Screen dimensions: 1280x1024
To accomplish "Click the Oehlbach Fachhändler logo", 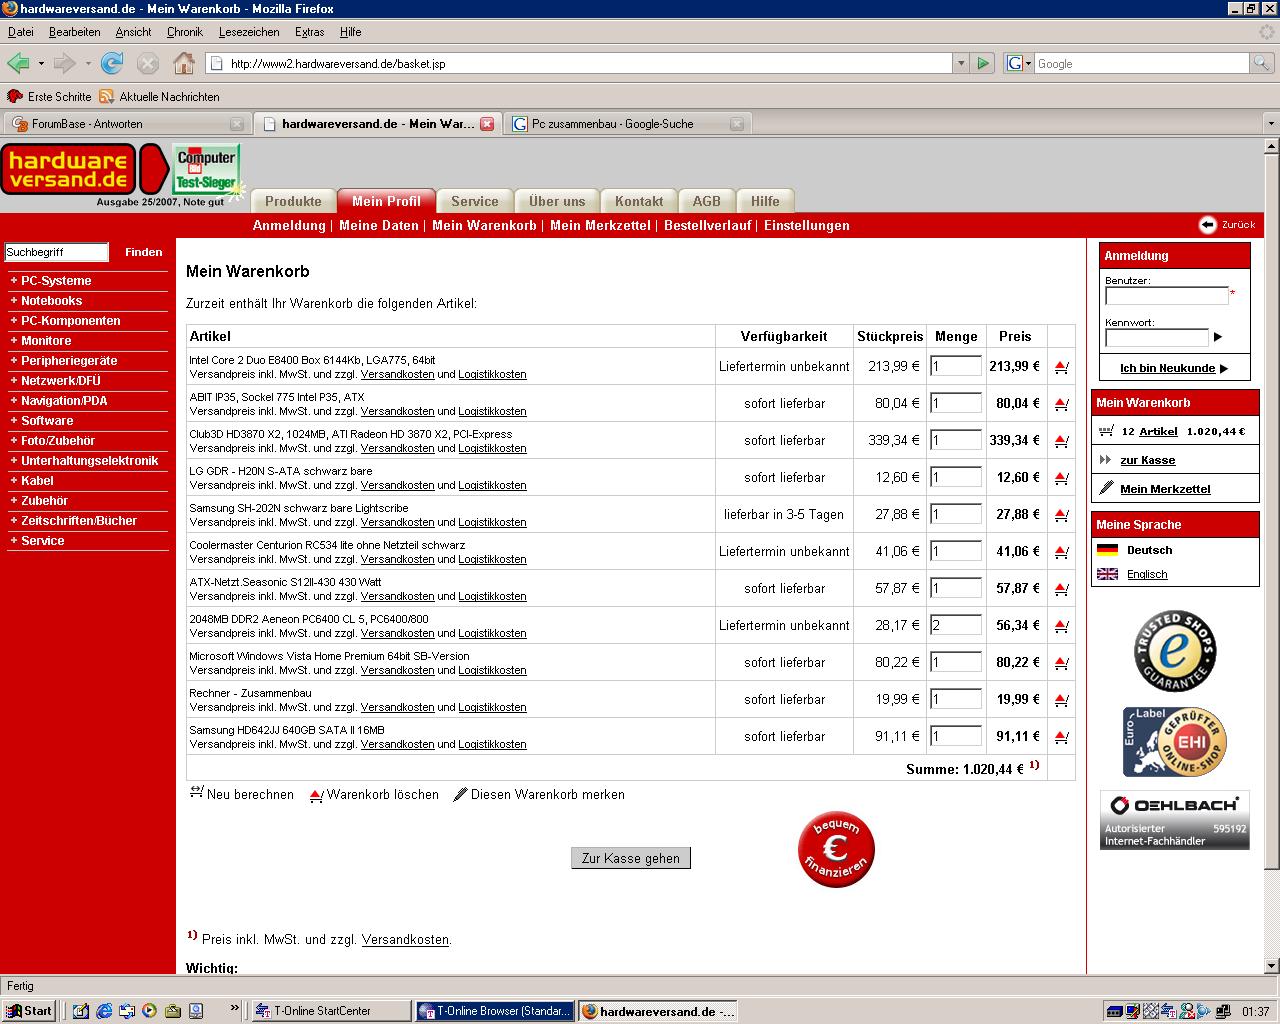I will [x=1175, y=820].
